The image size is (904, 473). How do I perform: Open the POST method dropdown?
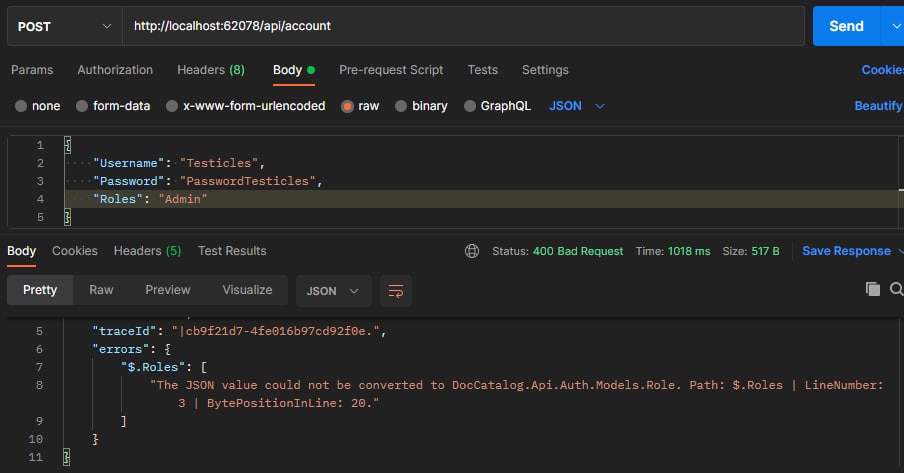[x=64, y=26]
